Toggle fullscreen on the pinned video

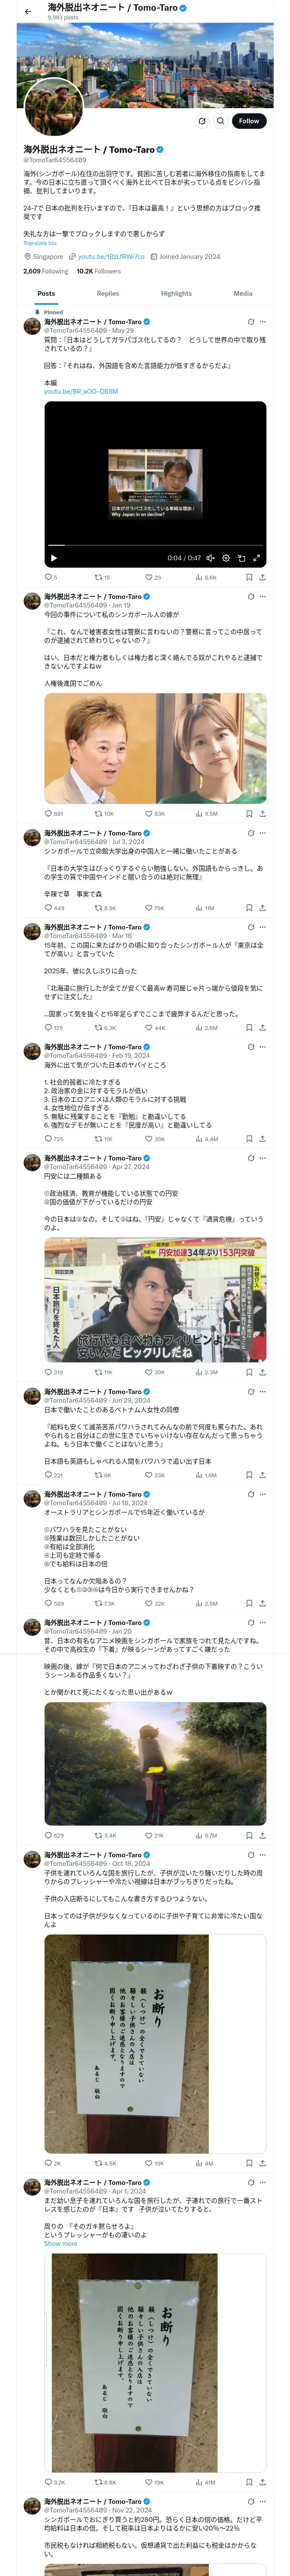click(256, 558)
